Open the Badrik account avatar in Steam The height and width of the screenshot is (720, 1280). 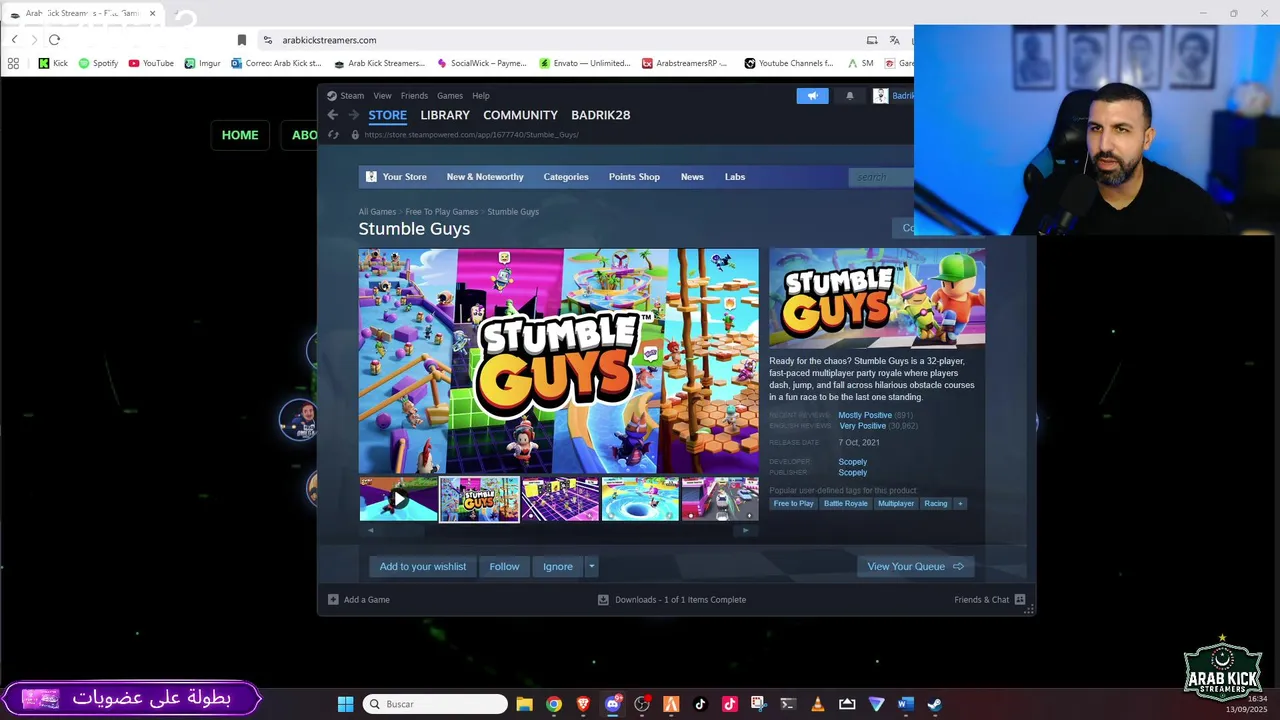[880, 96]
